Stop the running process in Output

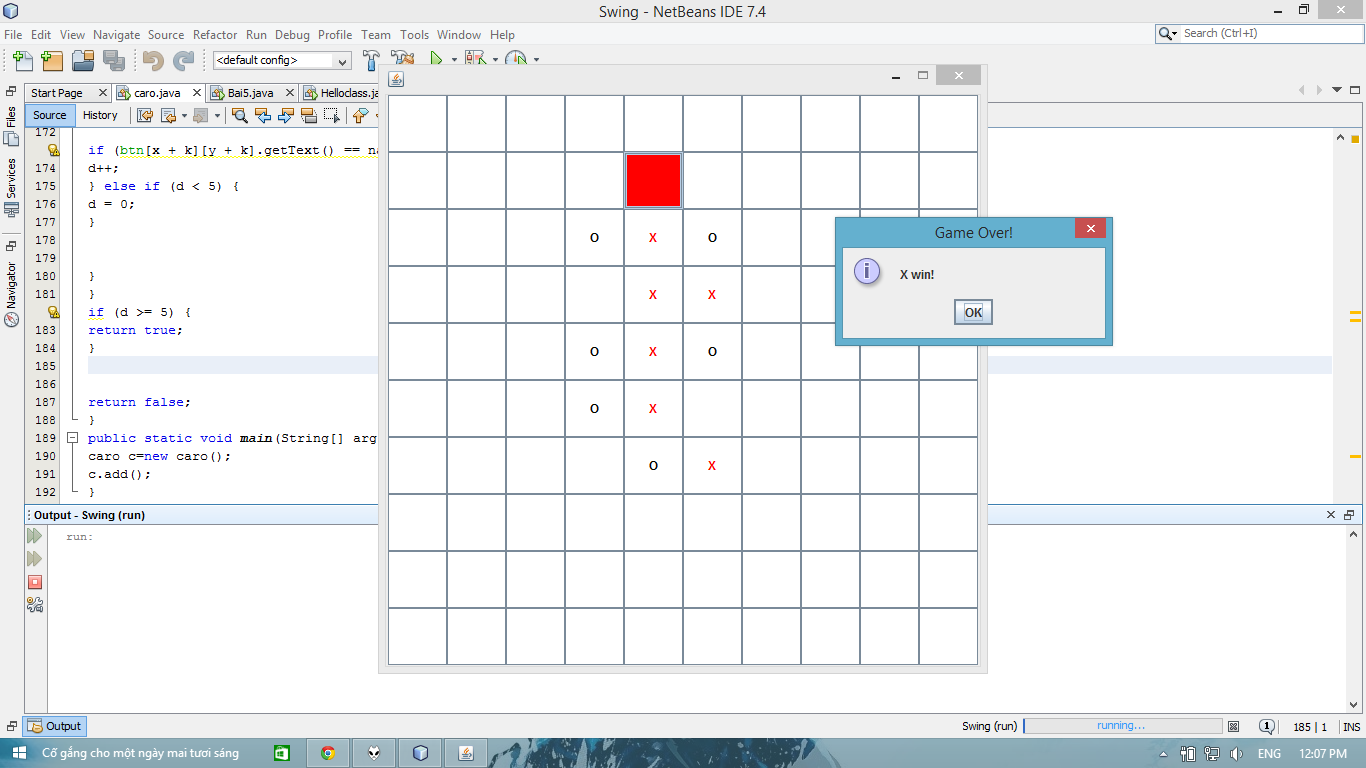coord(35,582)
